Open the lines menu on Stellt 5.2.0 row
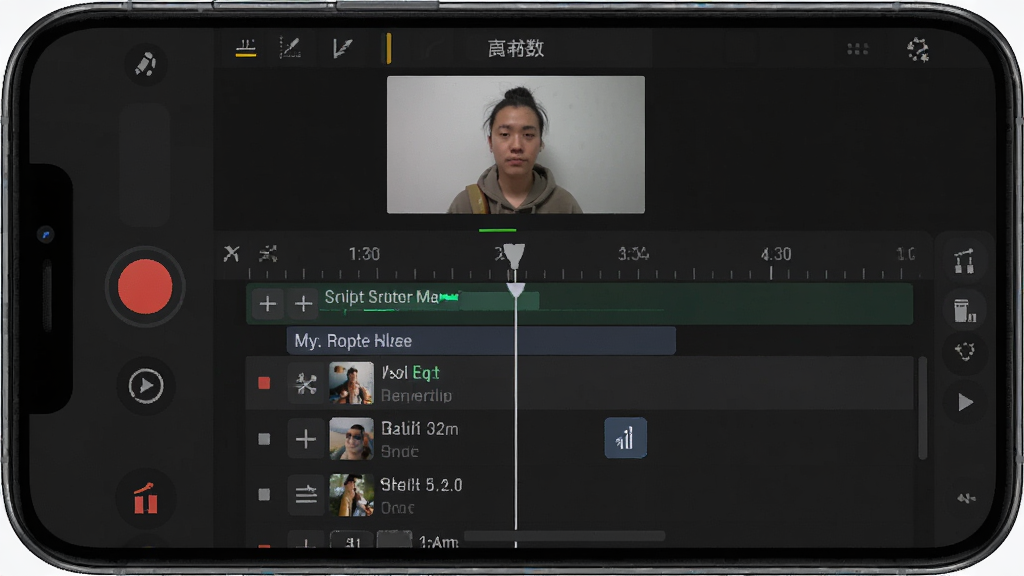1024x576 pixels. click(306, 494)
